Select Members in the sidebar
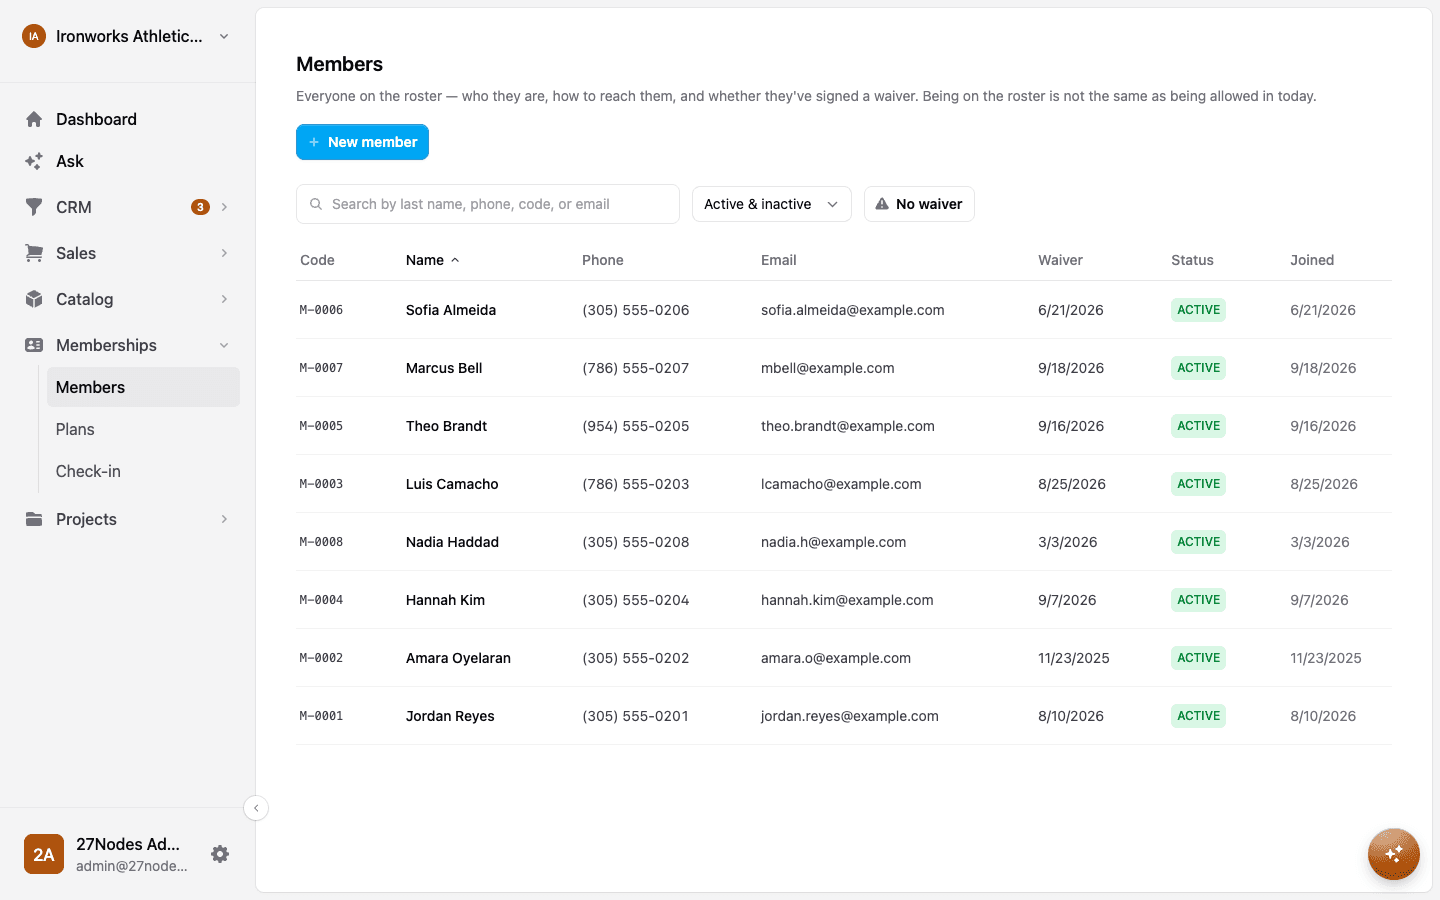The image size is (1440, 900). [x=143, y=387]
